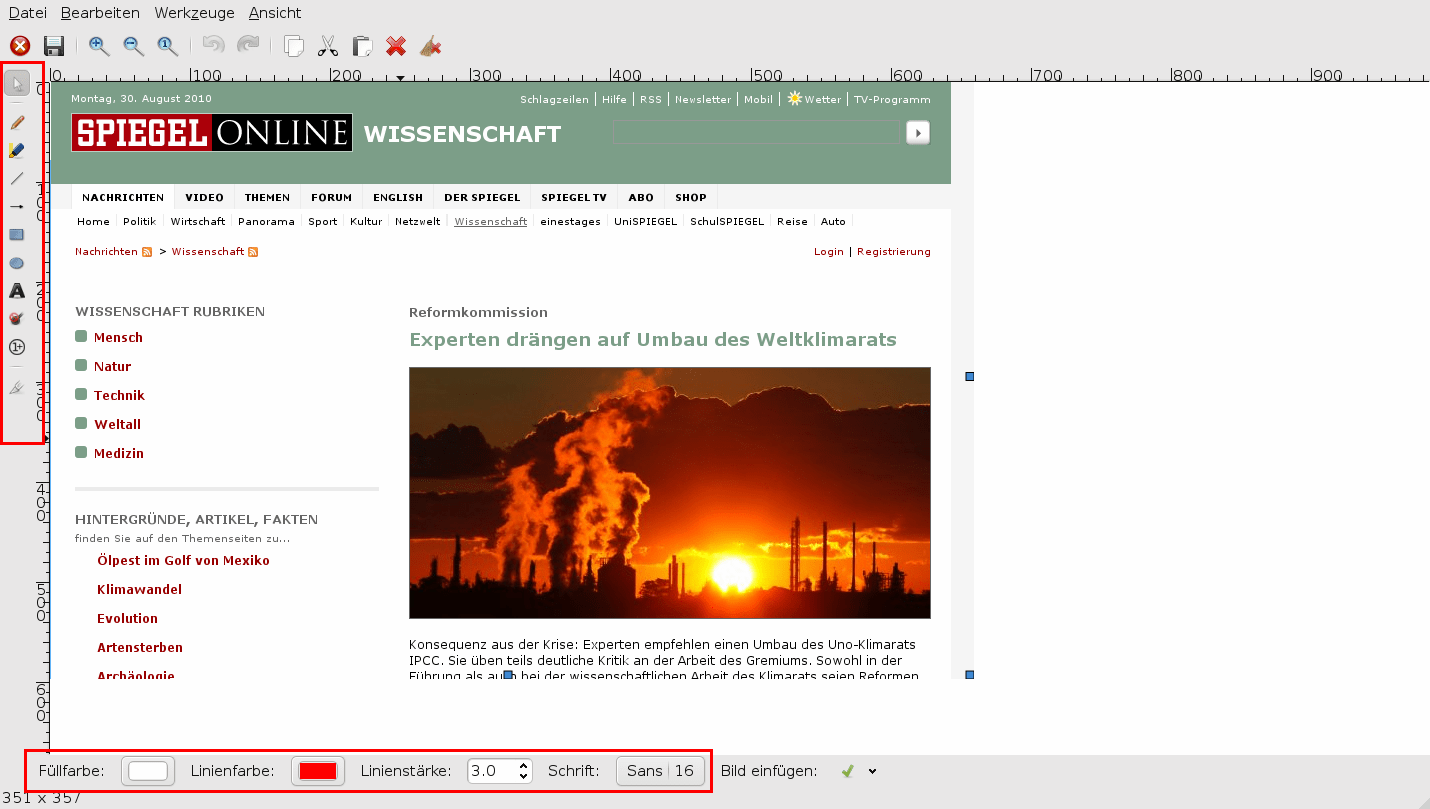Open the Werkzeuge menu
This screenshot has width=1430, height=809.
coord(194,13)
